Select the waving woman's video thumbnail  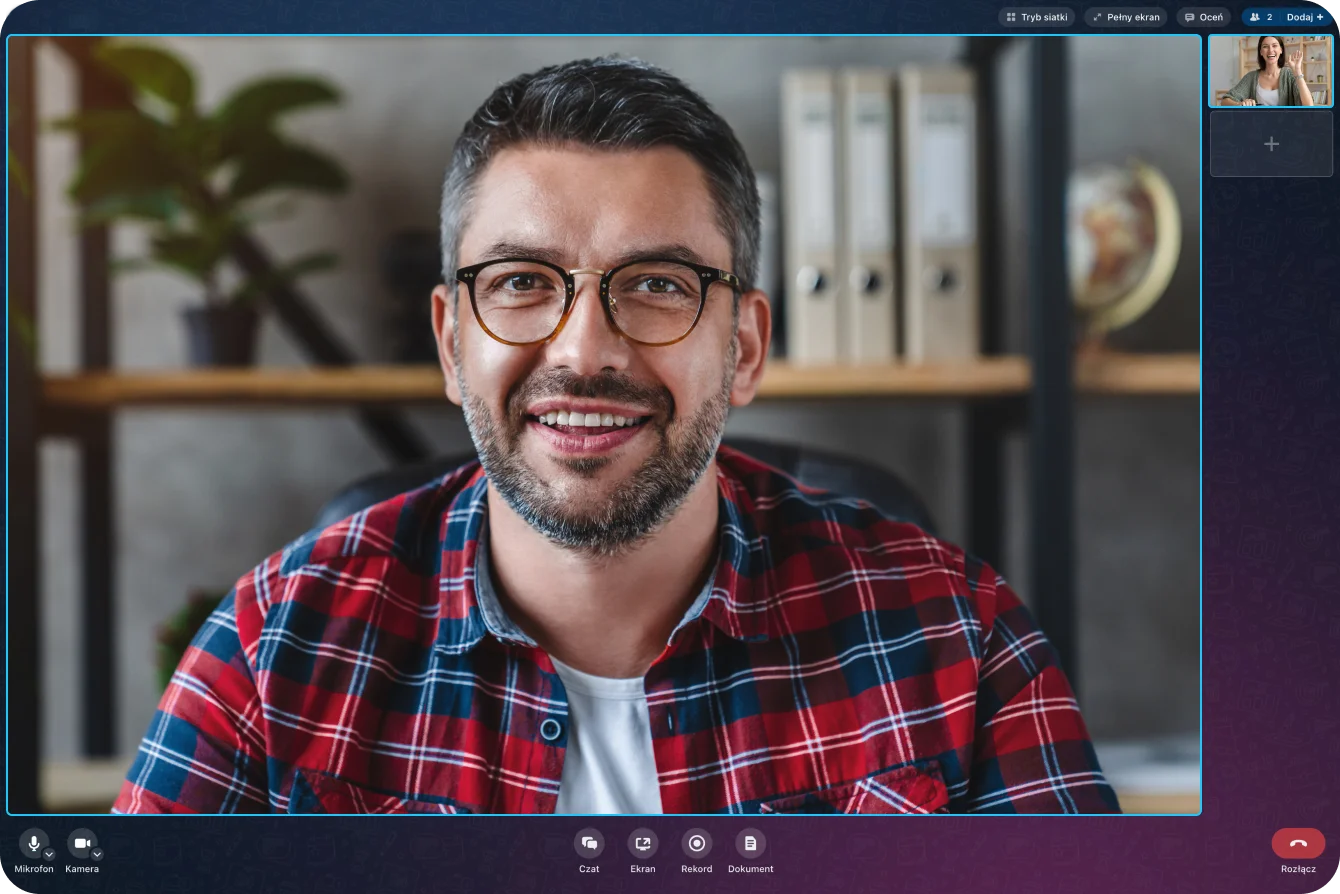coord(1271,71)
